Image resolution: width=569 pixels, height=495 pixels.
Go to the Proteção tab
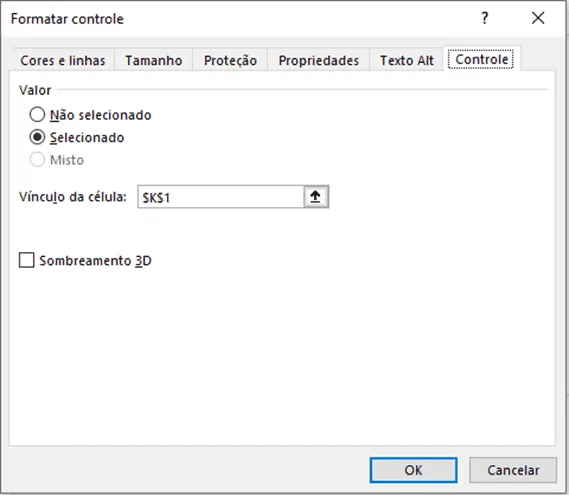(230, 60)
